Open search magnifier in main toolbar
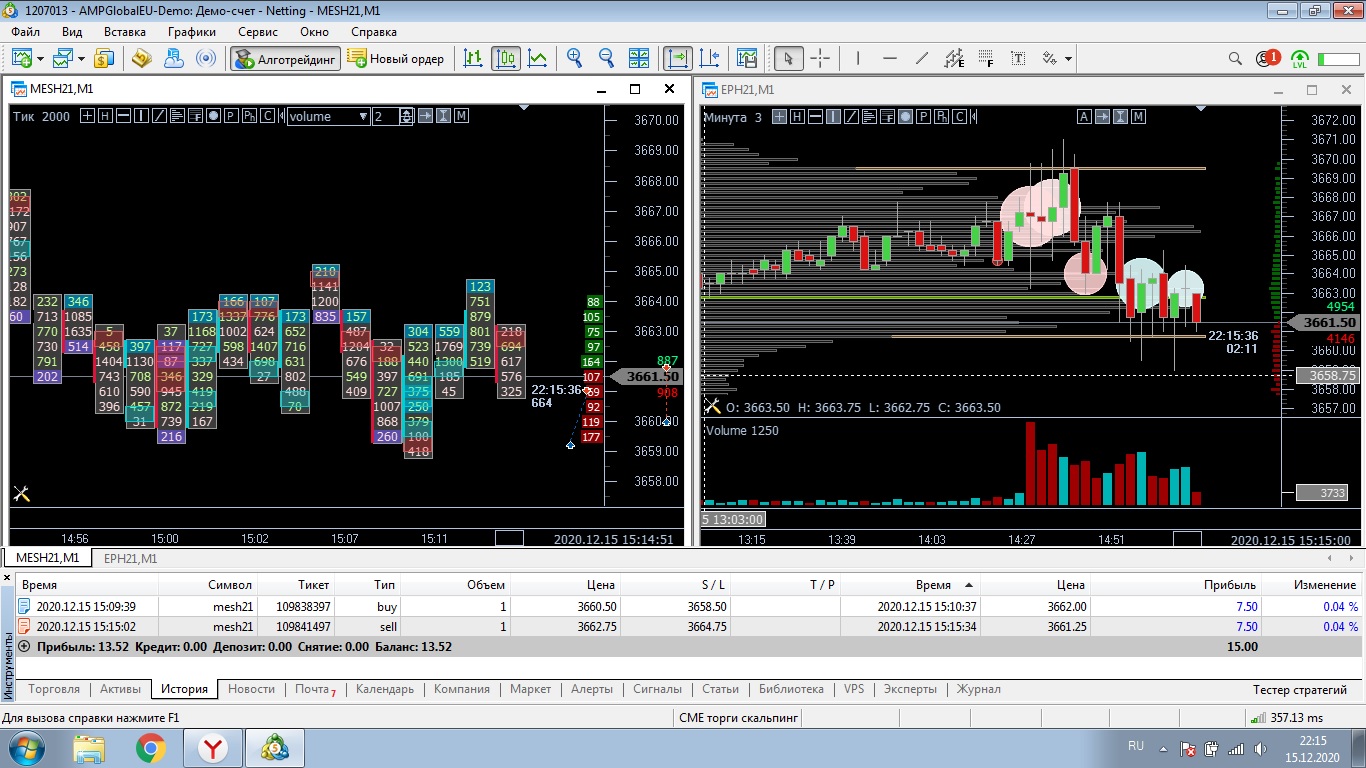 point(1235,58)
